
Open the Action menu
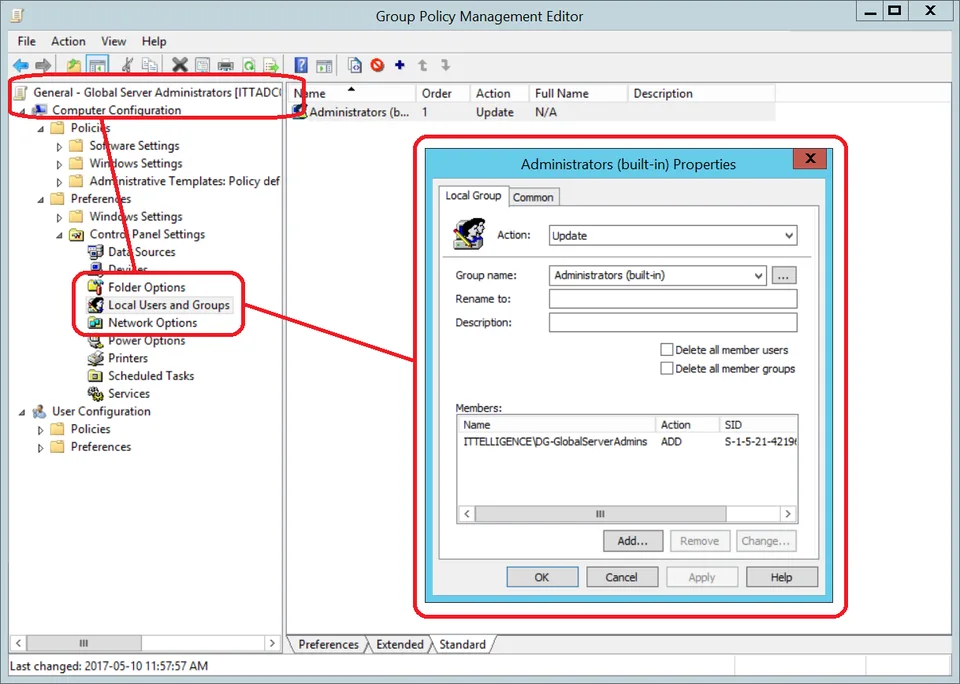pyautogui.click(x=68, y=41)
